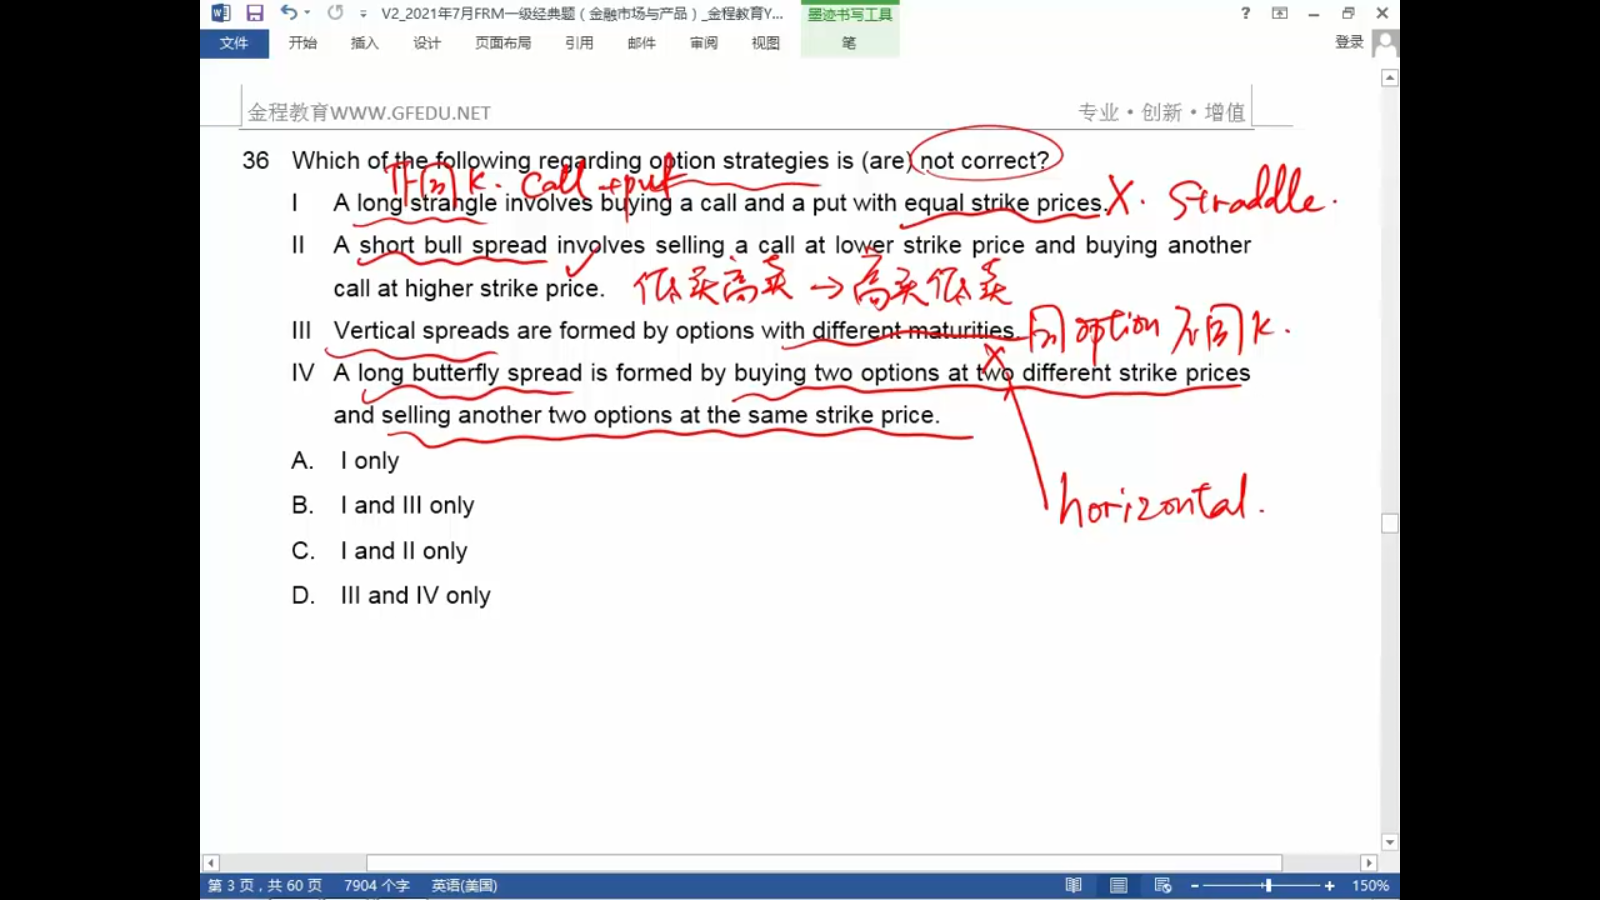Click 登录 to sign in
This screenshot has height=900, width=1600.
[x=1349, y=42]
